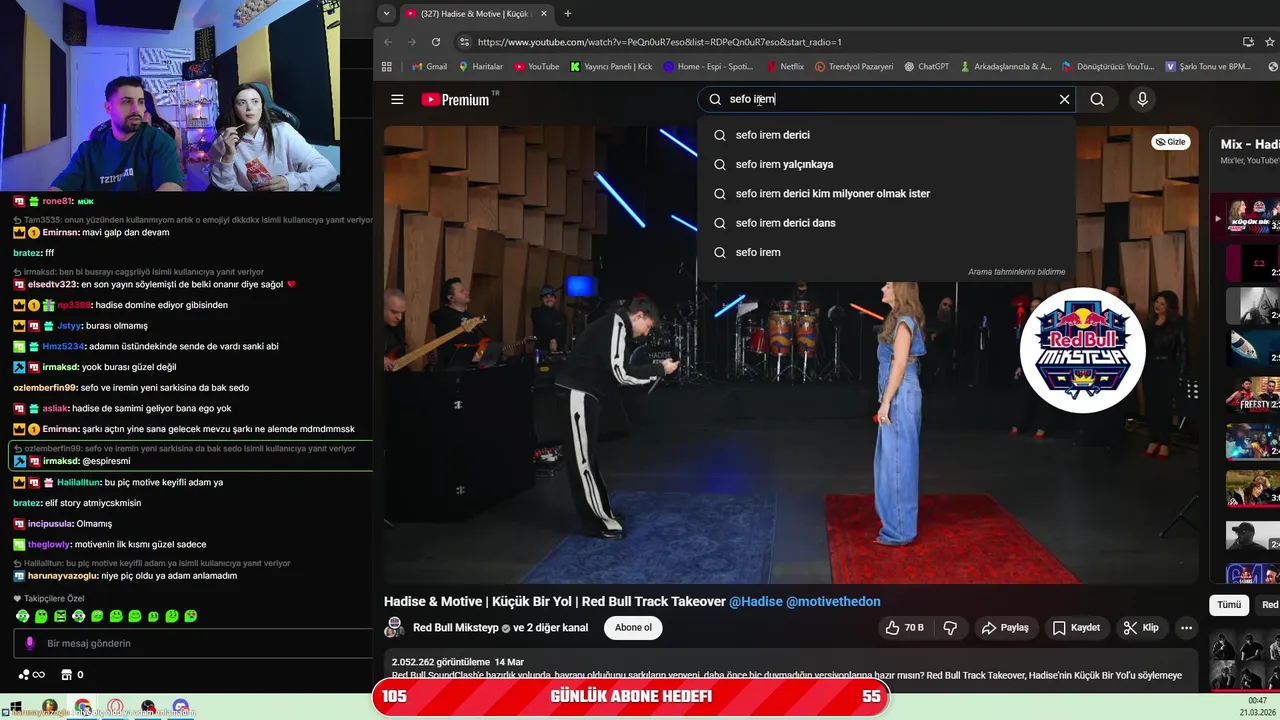The height and width of the screenshot is (720, 1280).
Task: Bookmark this page with the star
Action: tap(1270, 42)
